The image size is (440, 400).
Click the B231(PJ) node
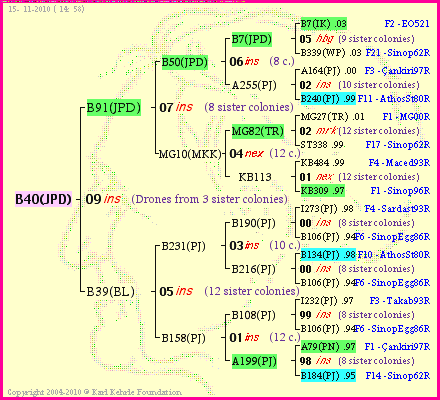[183, 246]
